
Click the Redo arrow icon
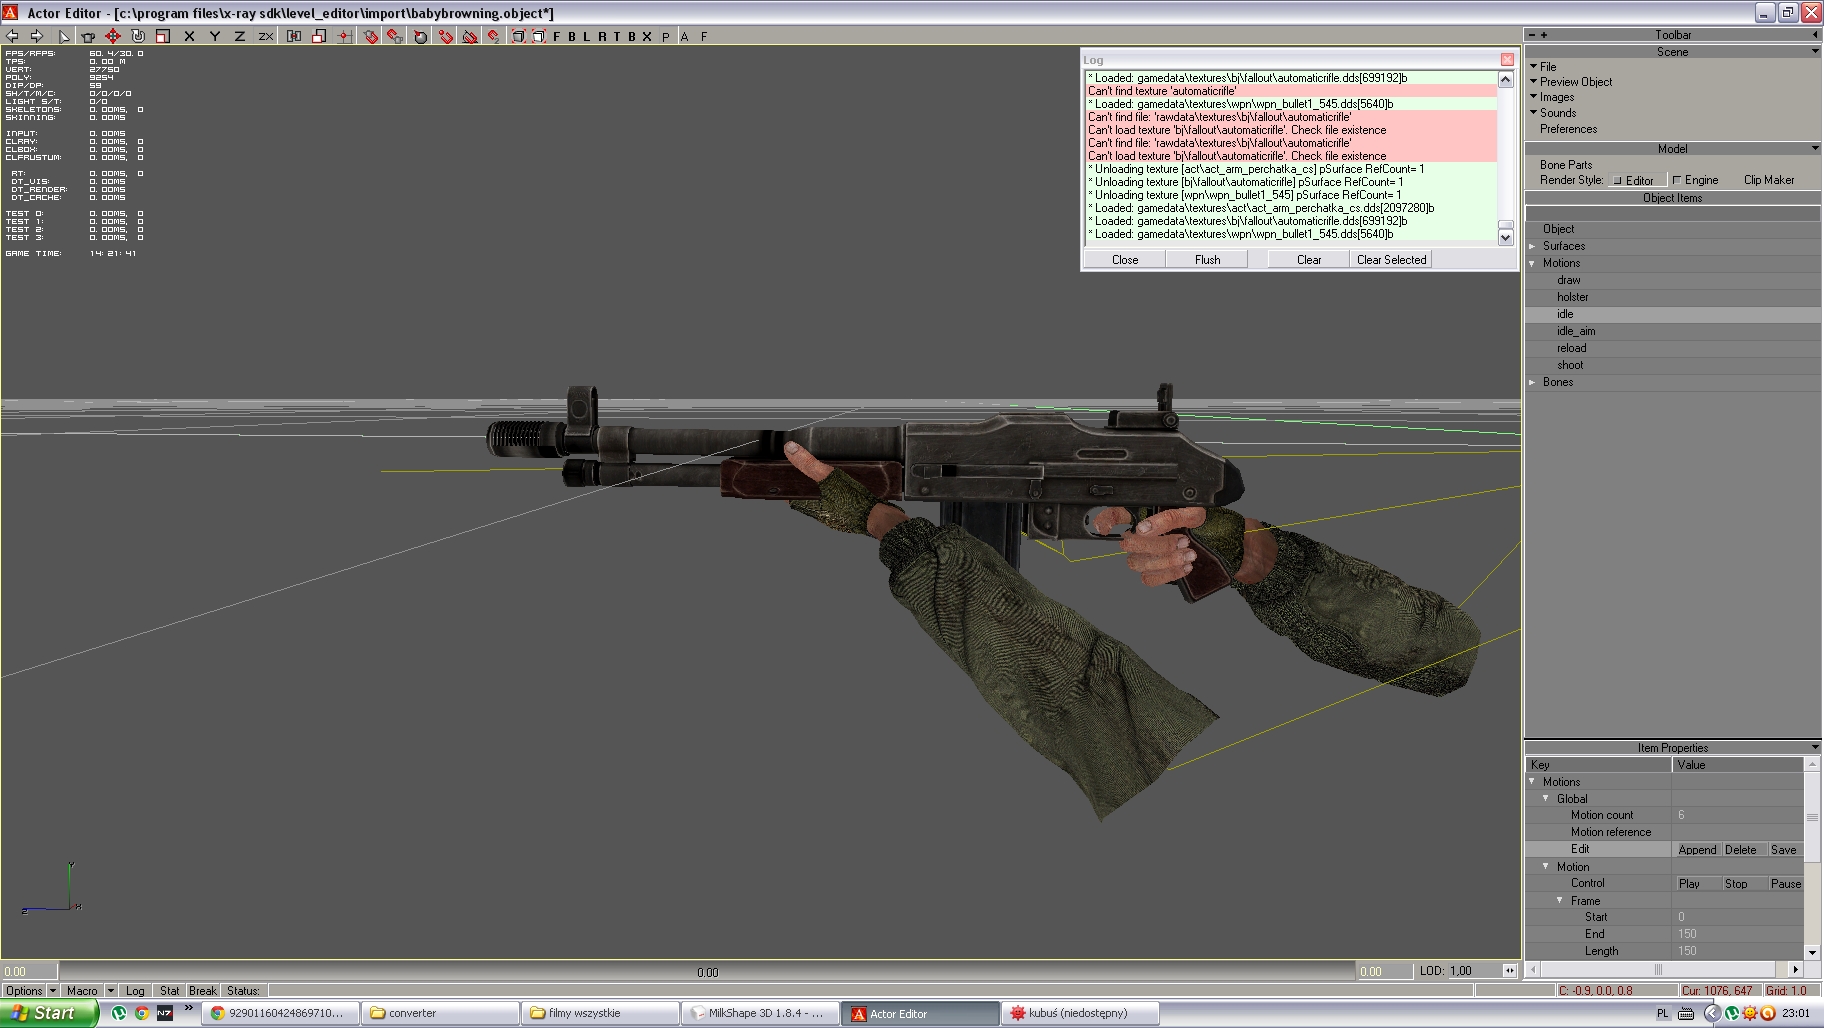coord(37,36)
